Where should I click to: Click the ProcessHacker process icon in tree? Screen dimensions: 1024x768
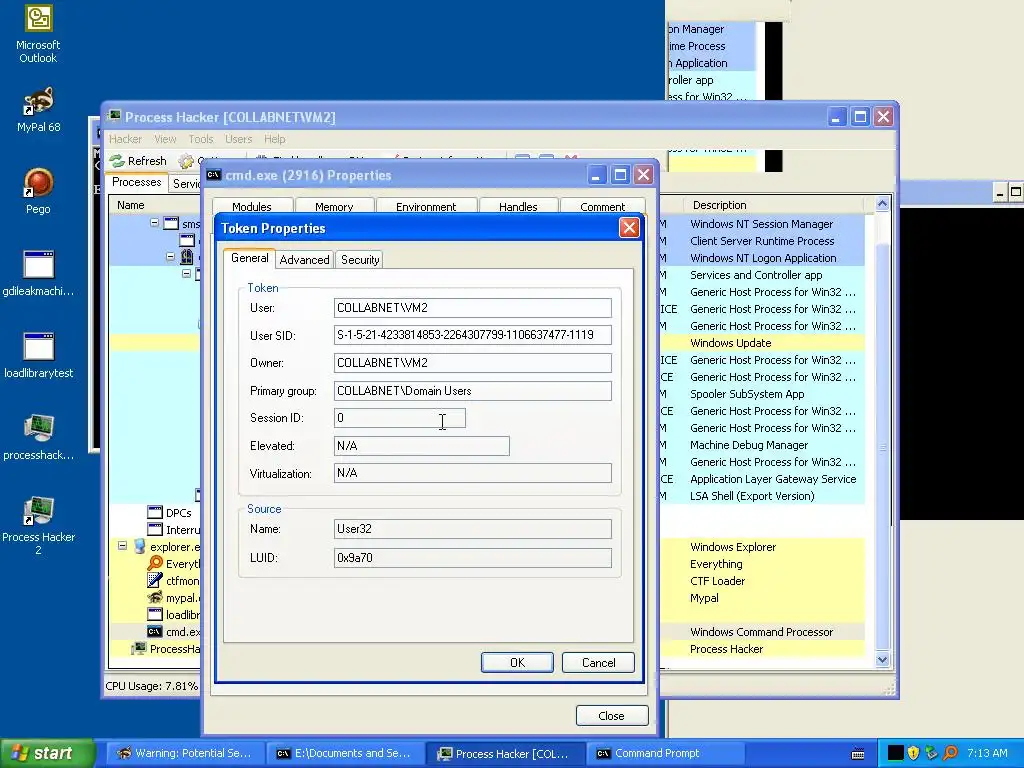[x=138, y=648]
